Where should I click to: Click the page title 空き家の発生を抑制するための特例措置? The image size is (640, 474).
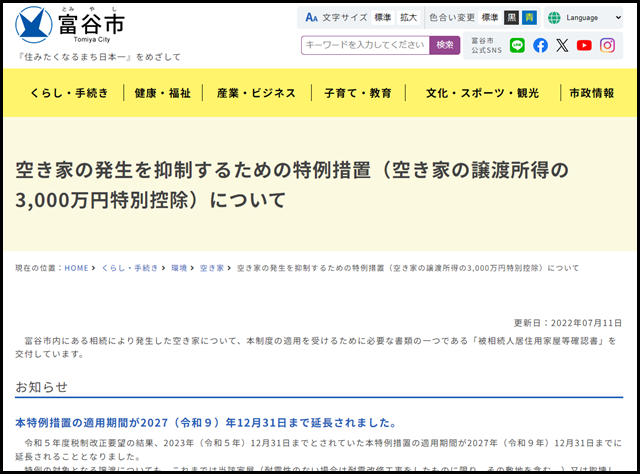tap(292, 185)
